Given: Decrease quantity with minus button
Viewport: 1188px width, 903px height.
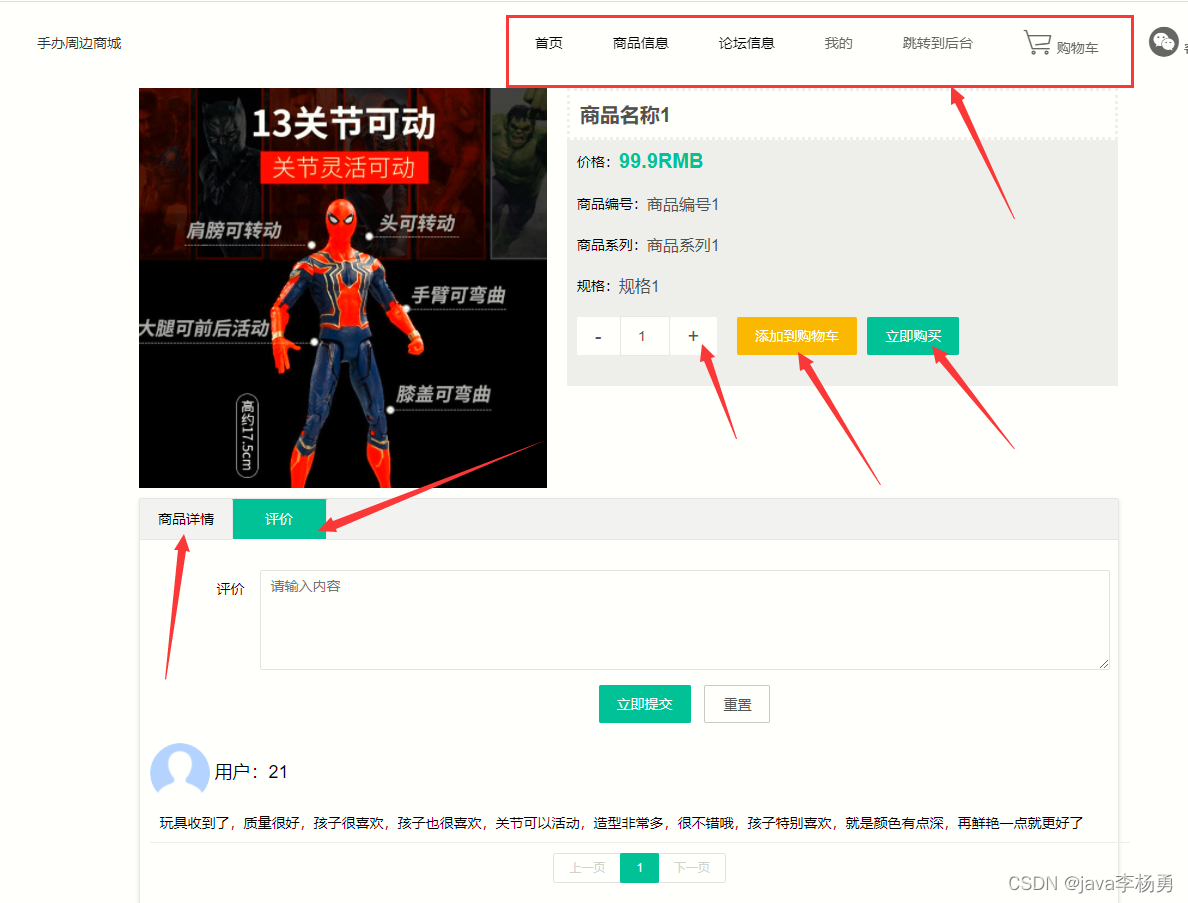Looking at the screenshot, I should click(599, 336).
